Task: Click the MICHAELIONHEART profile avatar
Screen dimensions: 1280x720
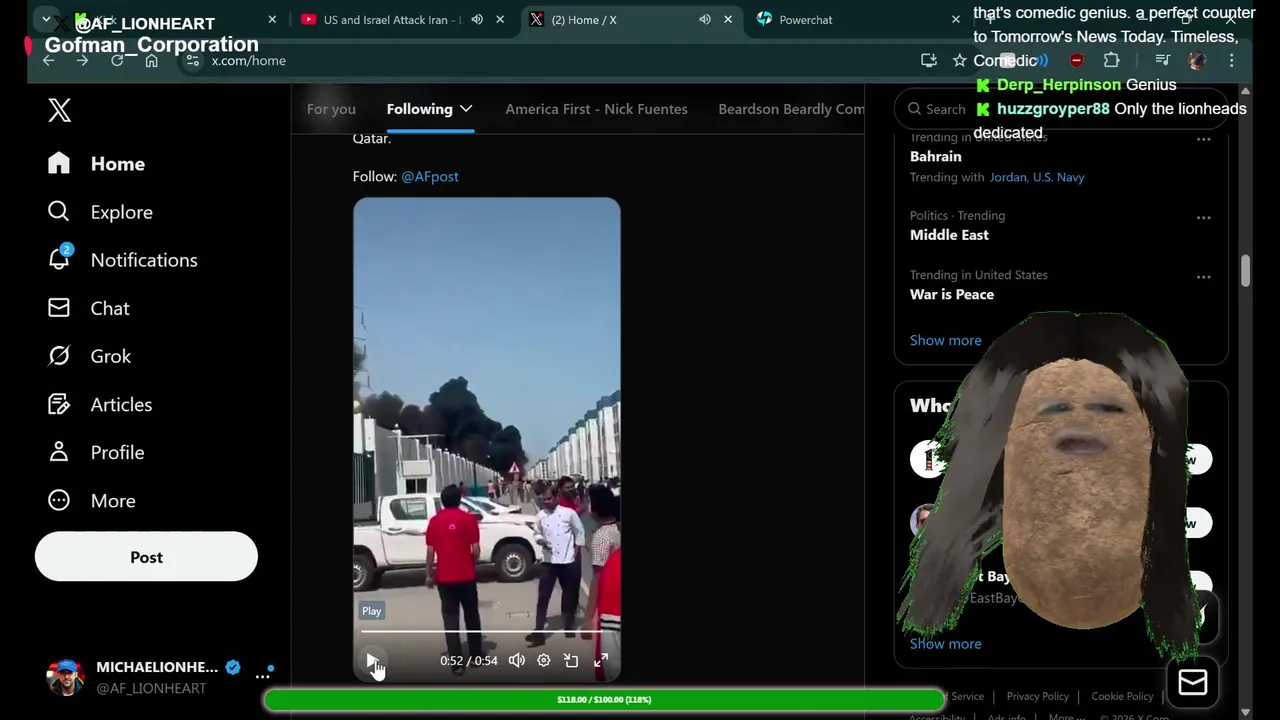Action: 66,677
